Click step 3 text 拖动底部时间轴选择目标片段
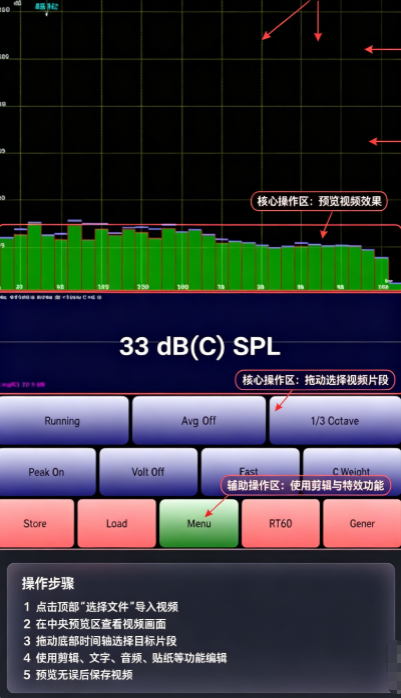The width and height of the screenshot is (401, 698). coord(100,641)
